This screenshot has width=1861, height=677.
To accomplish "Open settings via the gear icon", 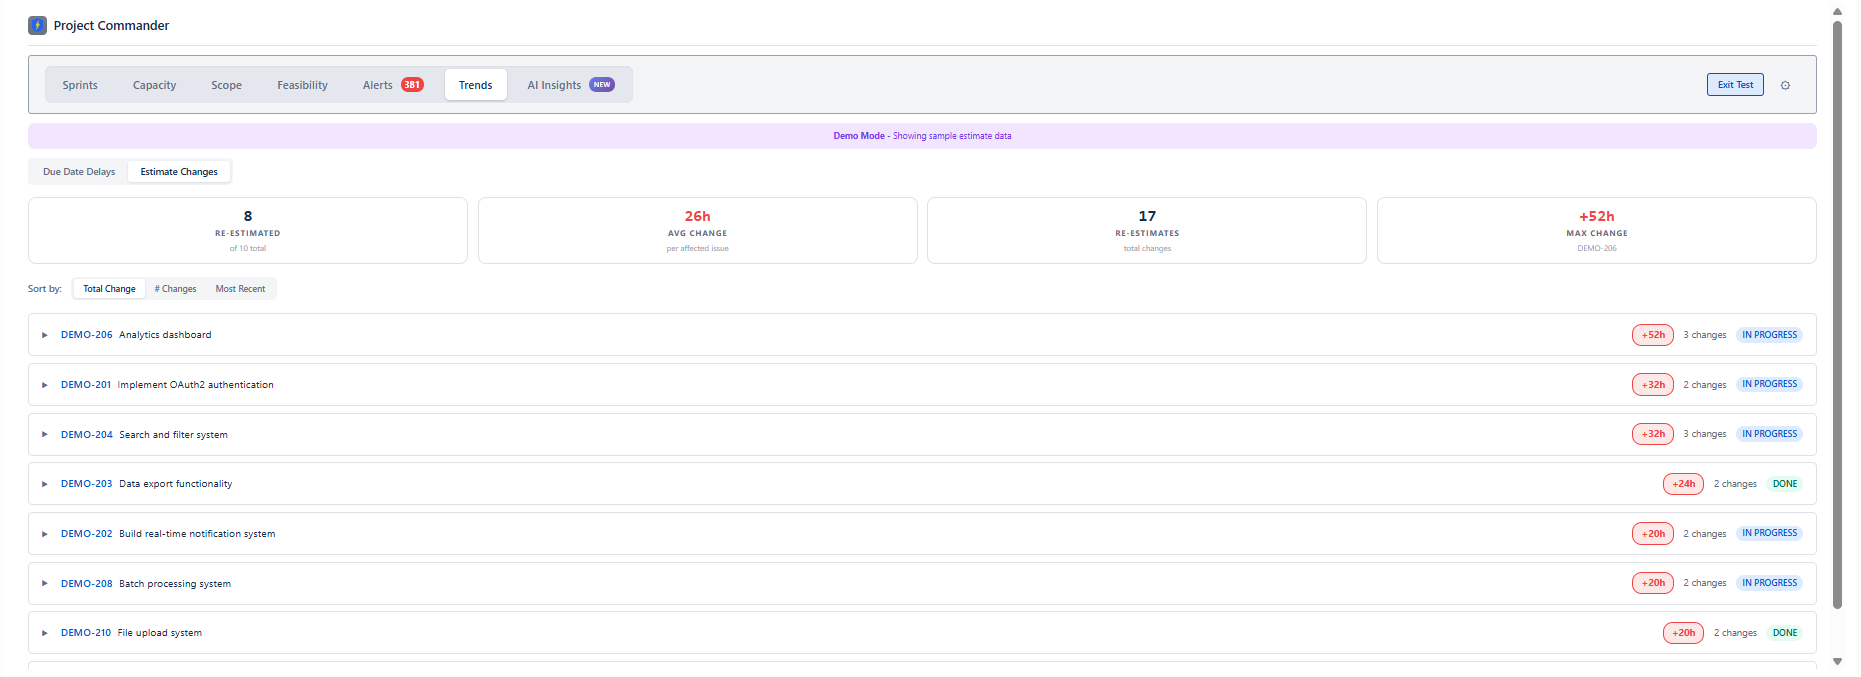I will (x=1785, y=85).
